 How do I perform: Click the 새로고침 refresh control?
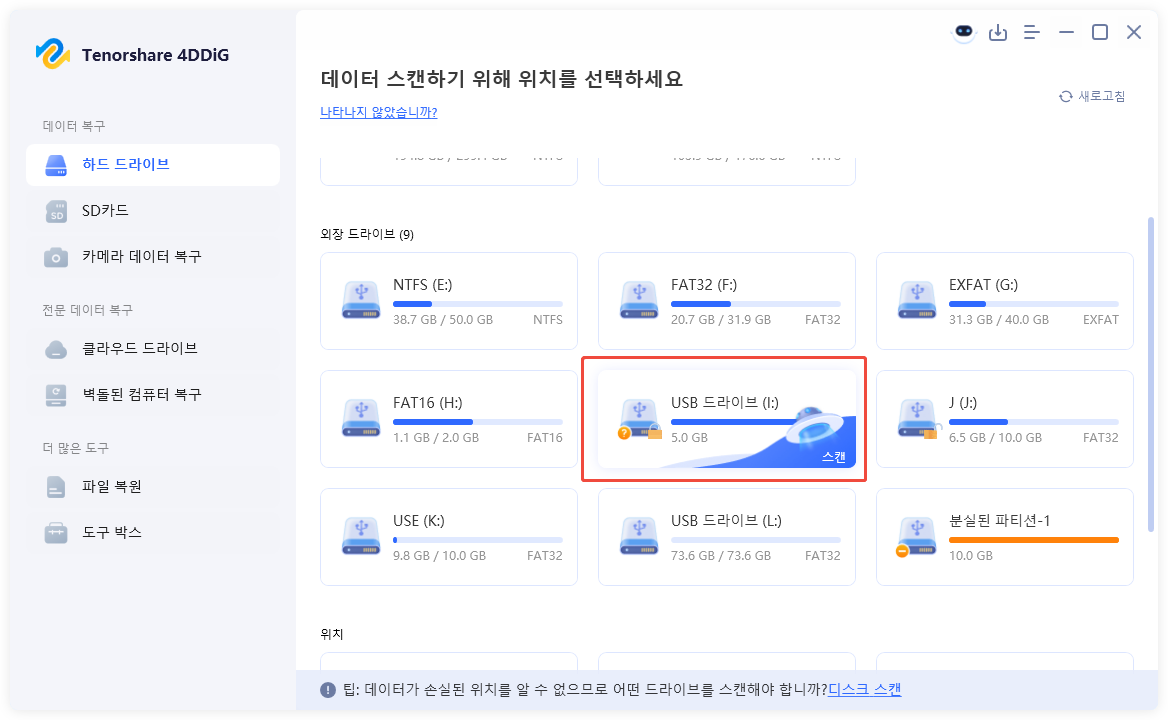point(1090,96)
